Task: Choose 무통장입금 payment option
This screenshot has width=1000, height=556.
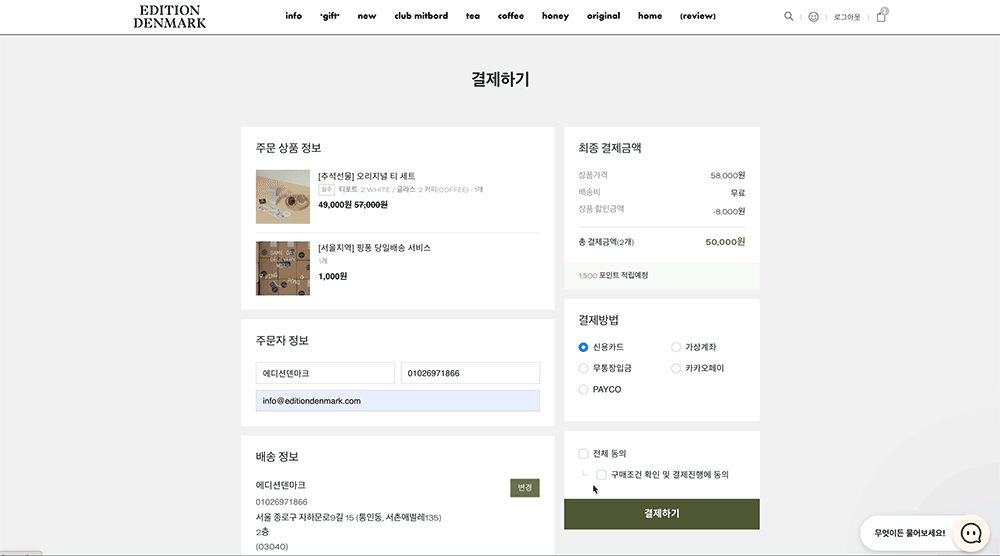Action: click(583, 369)
